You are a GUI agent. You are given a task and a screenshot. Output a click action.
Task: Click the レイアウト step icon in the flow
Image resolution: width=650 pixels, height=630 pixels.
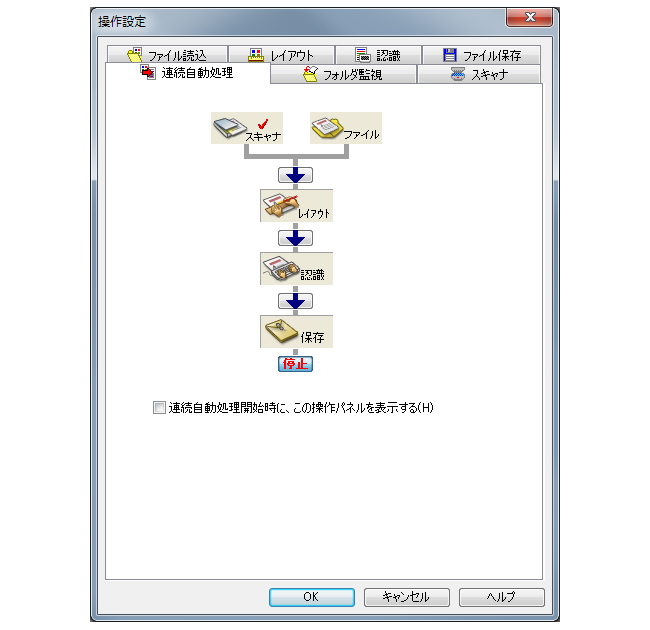coord(296,206)
